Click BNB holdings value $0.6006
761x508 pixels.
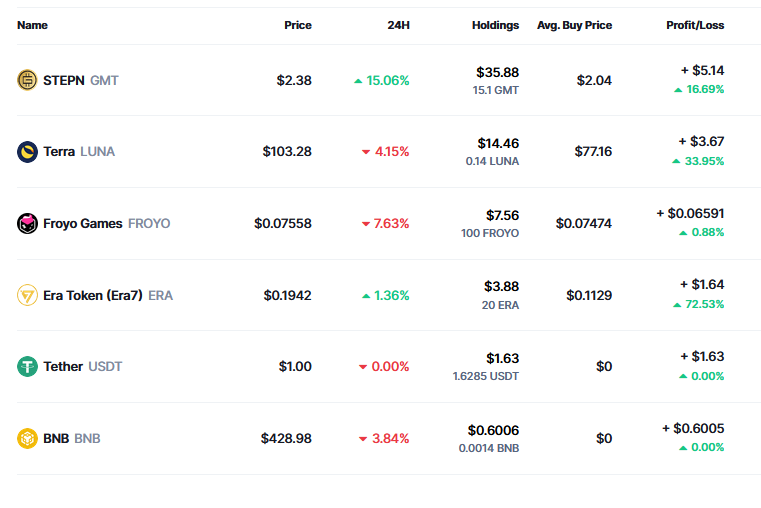493,430
